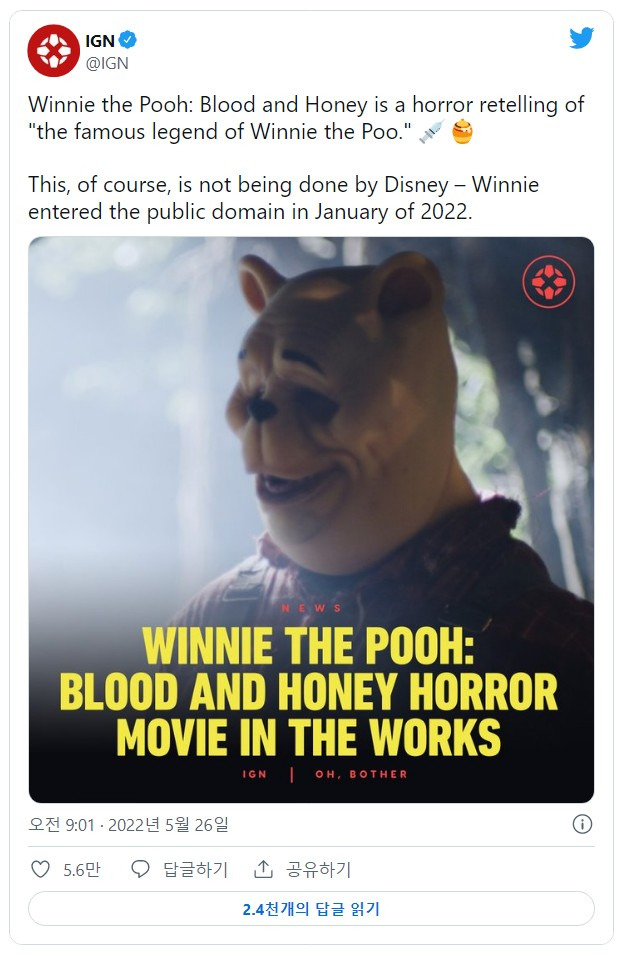Click the blue verified badge
The width and height of the screenshot is (622, 956).
click(x=129, y=41)
